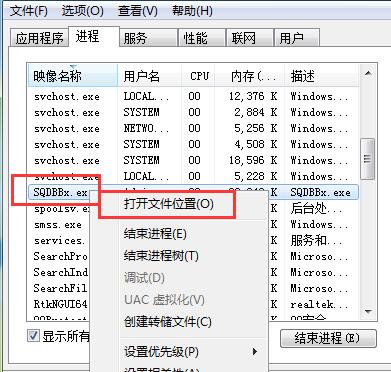Toggle the 显示所有 users' processes checkbox
This screenshot has width=391, height=372.
pyautogui.click(x=33, y=336)
